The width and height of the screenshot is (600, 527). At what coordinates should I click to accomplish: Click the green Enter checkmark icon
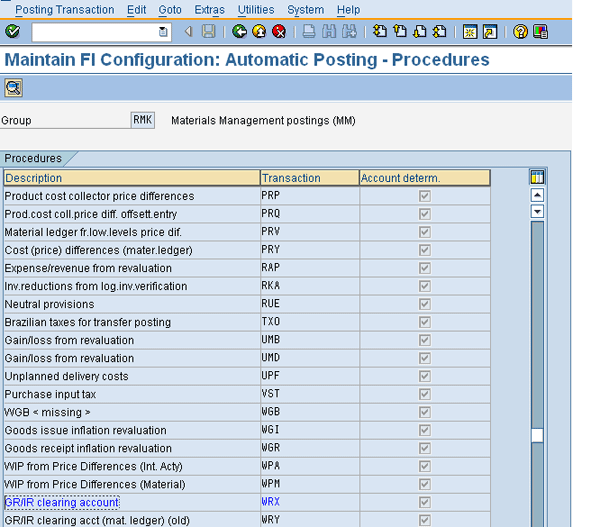12,32
